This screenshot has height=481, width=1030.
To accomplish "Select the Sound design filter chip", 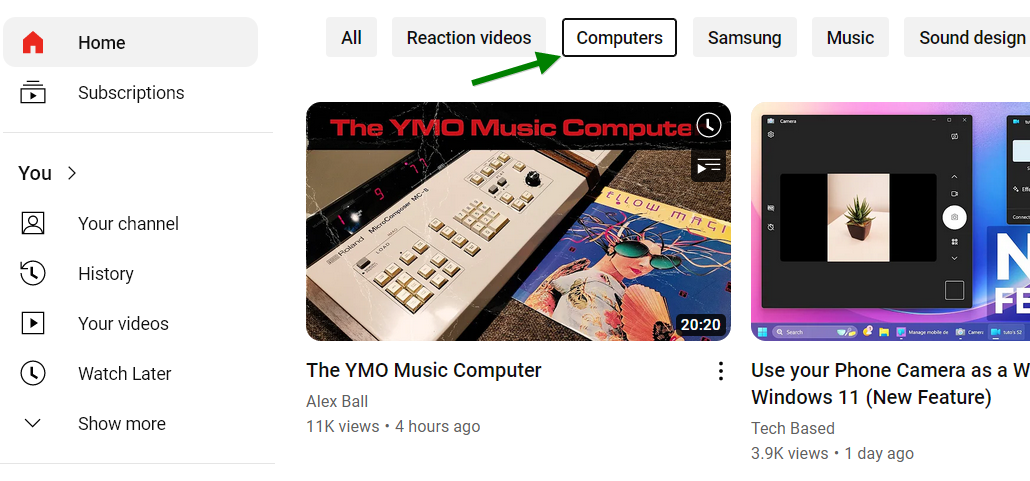I will click(x=967, y=37).
